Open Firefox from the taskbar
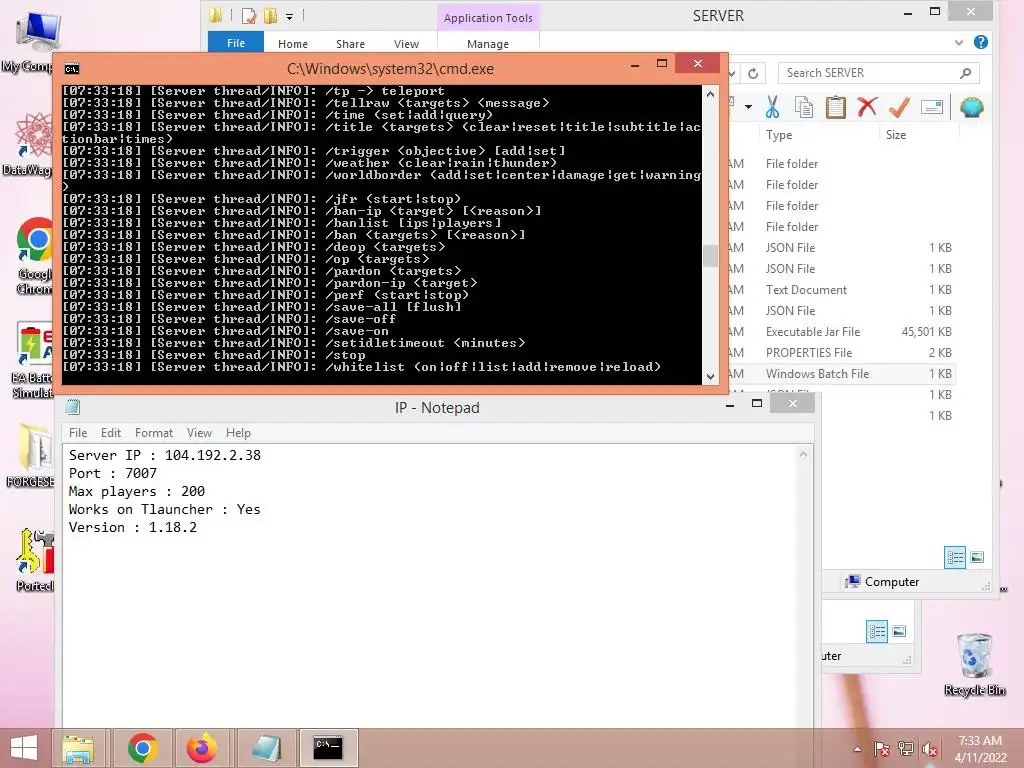Screen dimensions: 1024x768 pyautogui.click(x=202, y=748)
